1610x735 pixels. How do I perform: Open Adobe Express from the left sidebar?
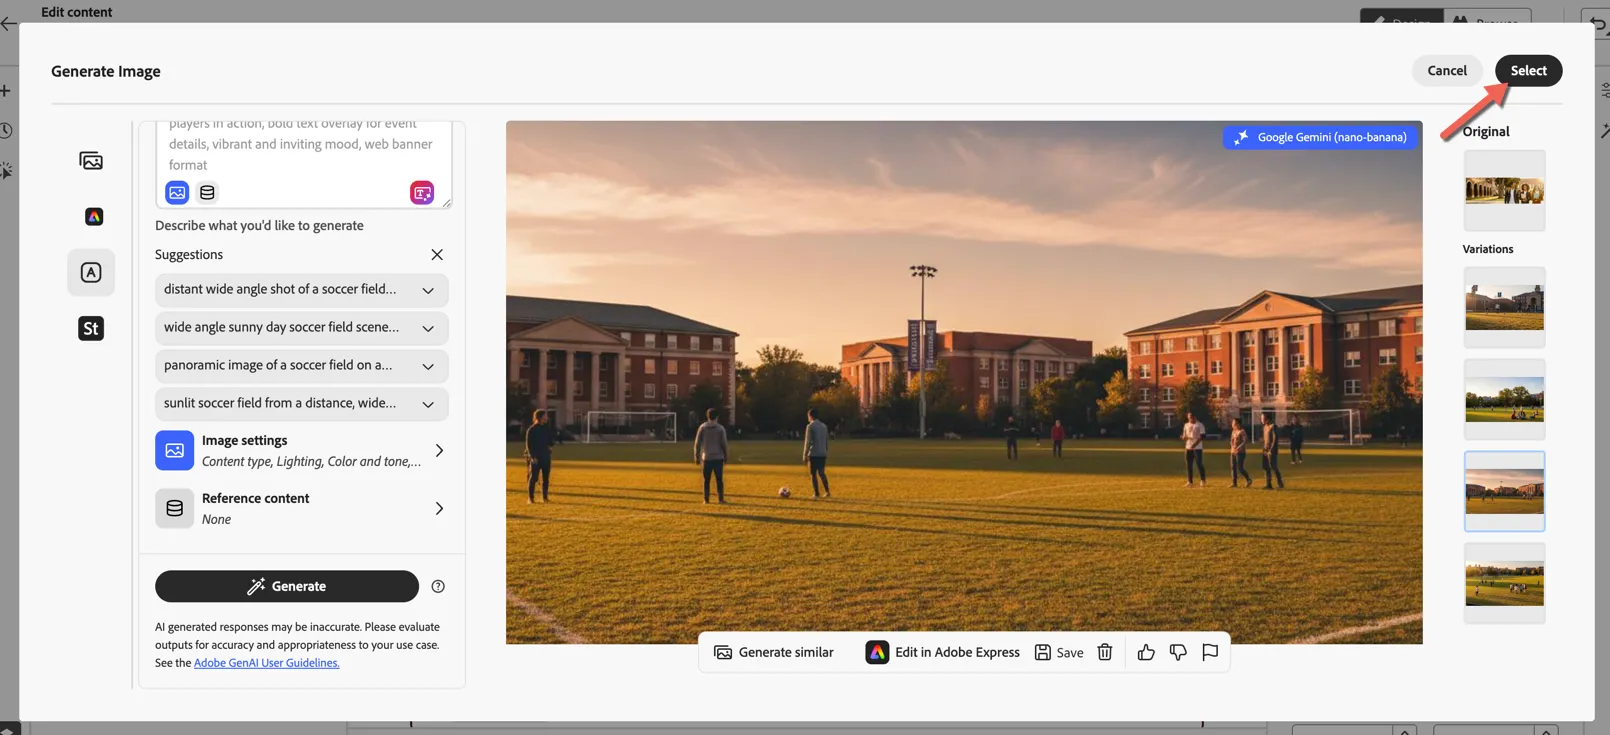click(x=93, y=216)
